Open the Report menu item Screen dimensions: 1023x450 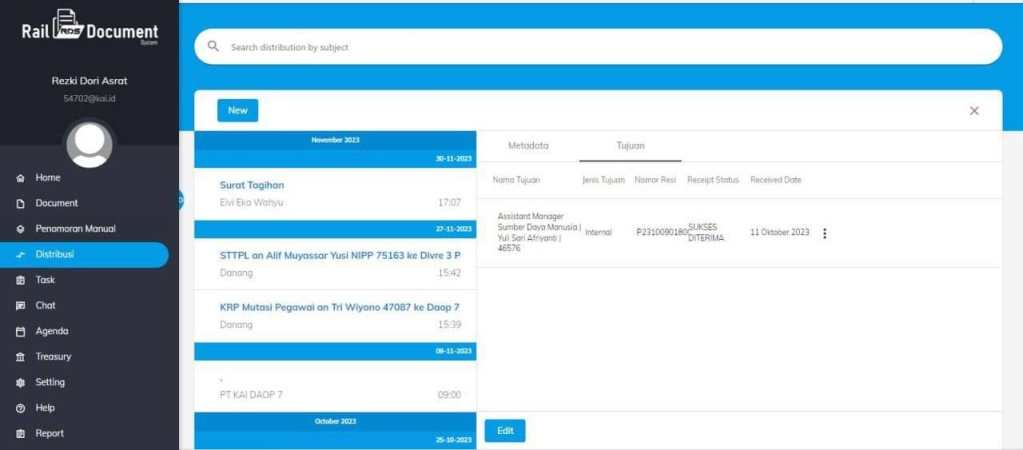tap(49, 434)
